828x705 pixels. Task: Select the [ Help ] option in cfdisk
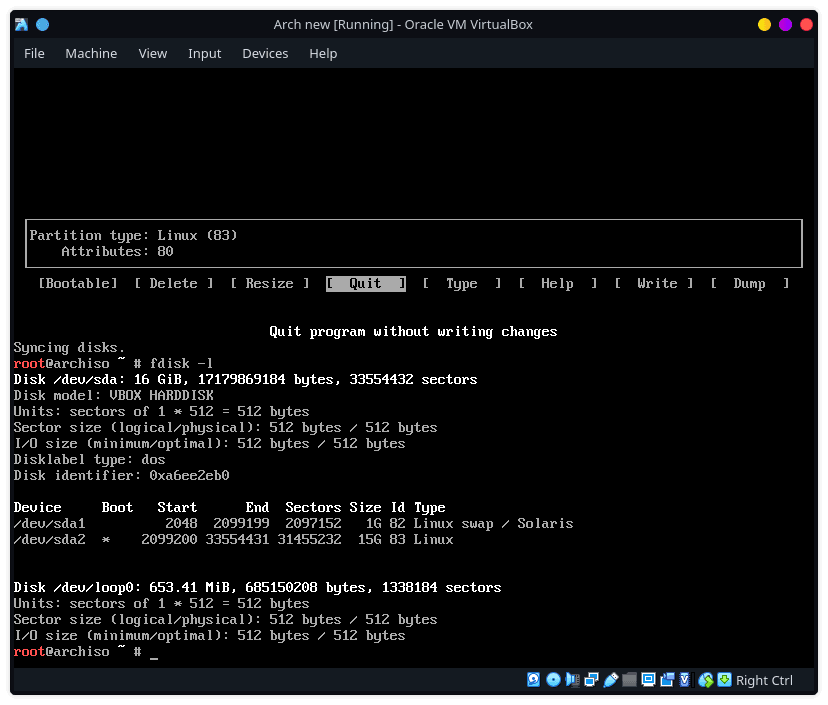(x=557, y=284)
